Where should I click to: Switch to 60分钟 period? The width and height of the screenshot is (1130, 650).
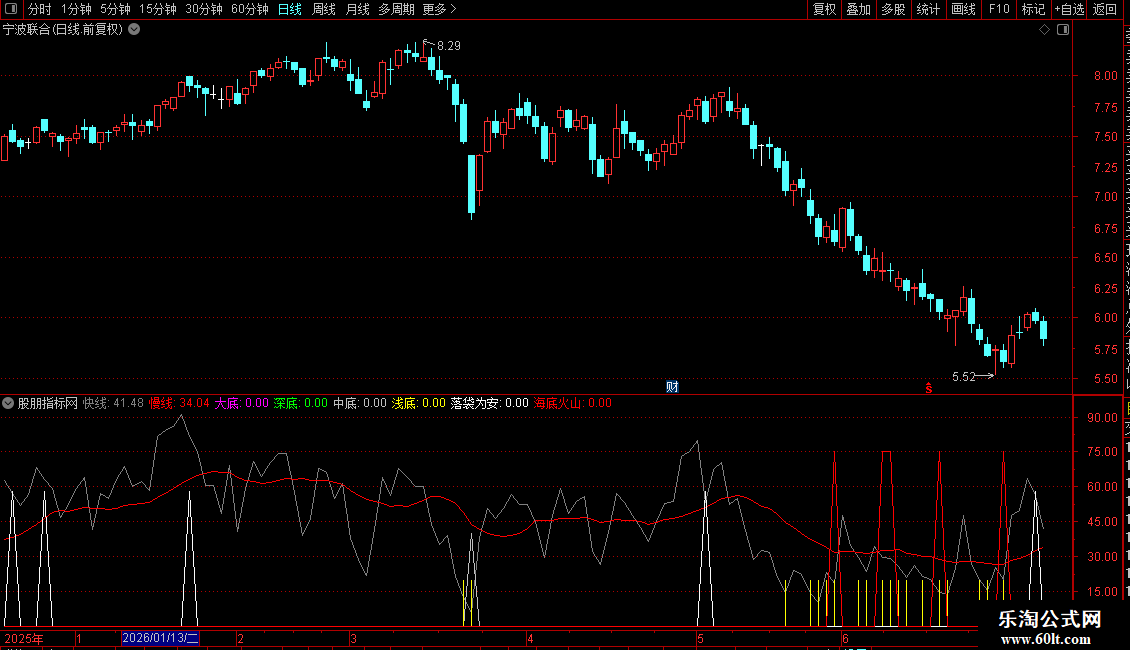click(x=250, y=9)
